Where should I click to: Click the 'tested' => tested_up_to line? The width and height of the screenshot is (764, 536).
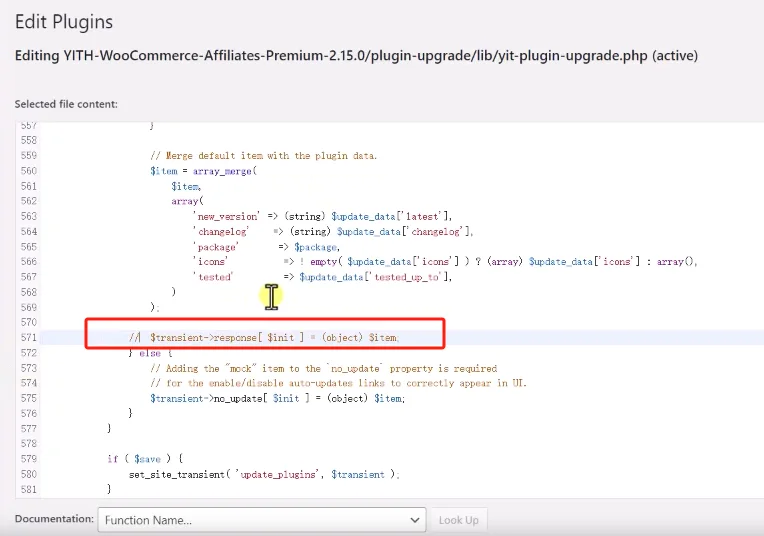coord(323,277)
